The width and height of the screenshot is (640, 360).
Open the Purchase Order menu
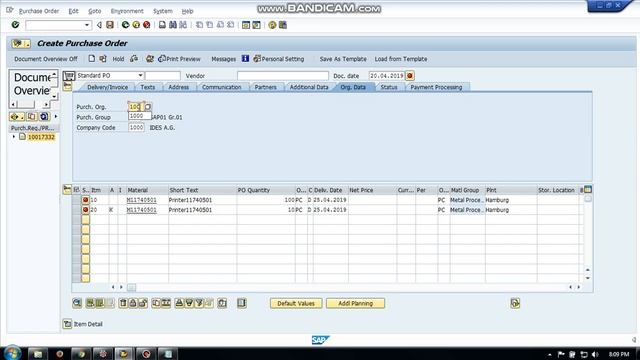(x=39, y=11)
